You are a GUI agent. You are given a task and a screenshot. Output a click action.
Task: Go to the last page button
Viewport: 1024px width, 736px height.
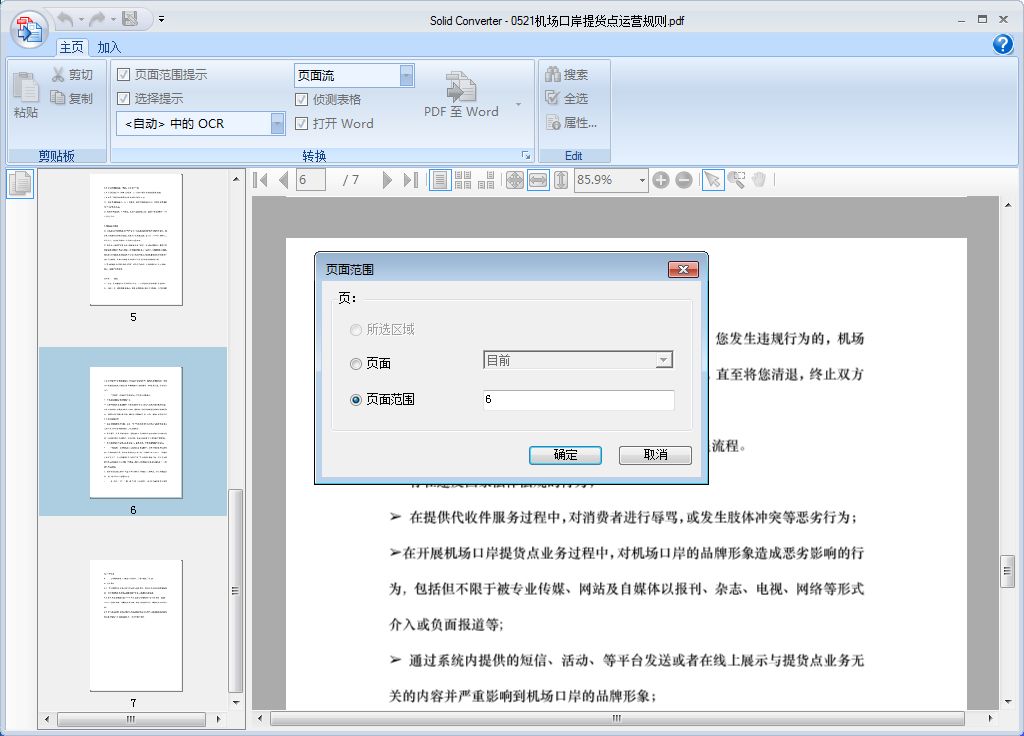coord(410,180)
